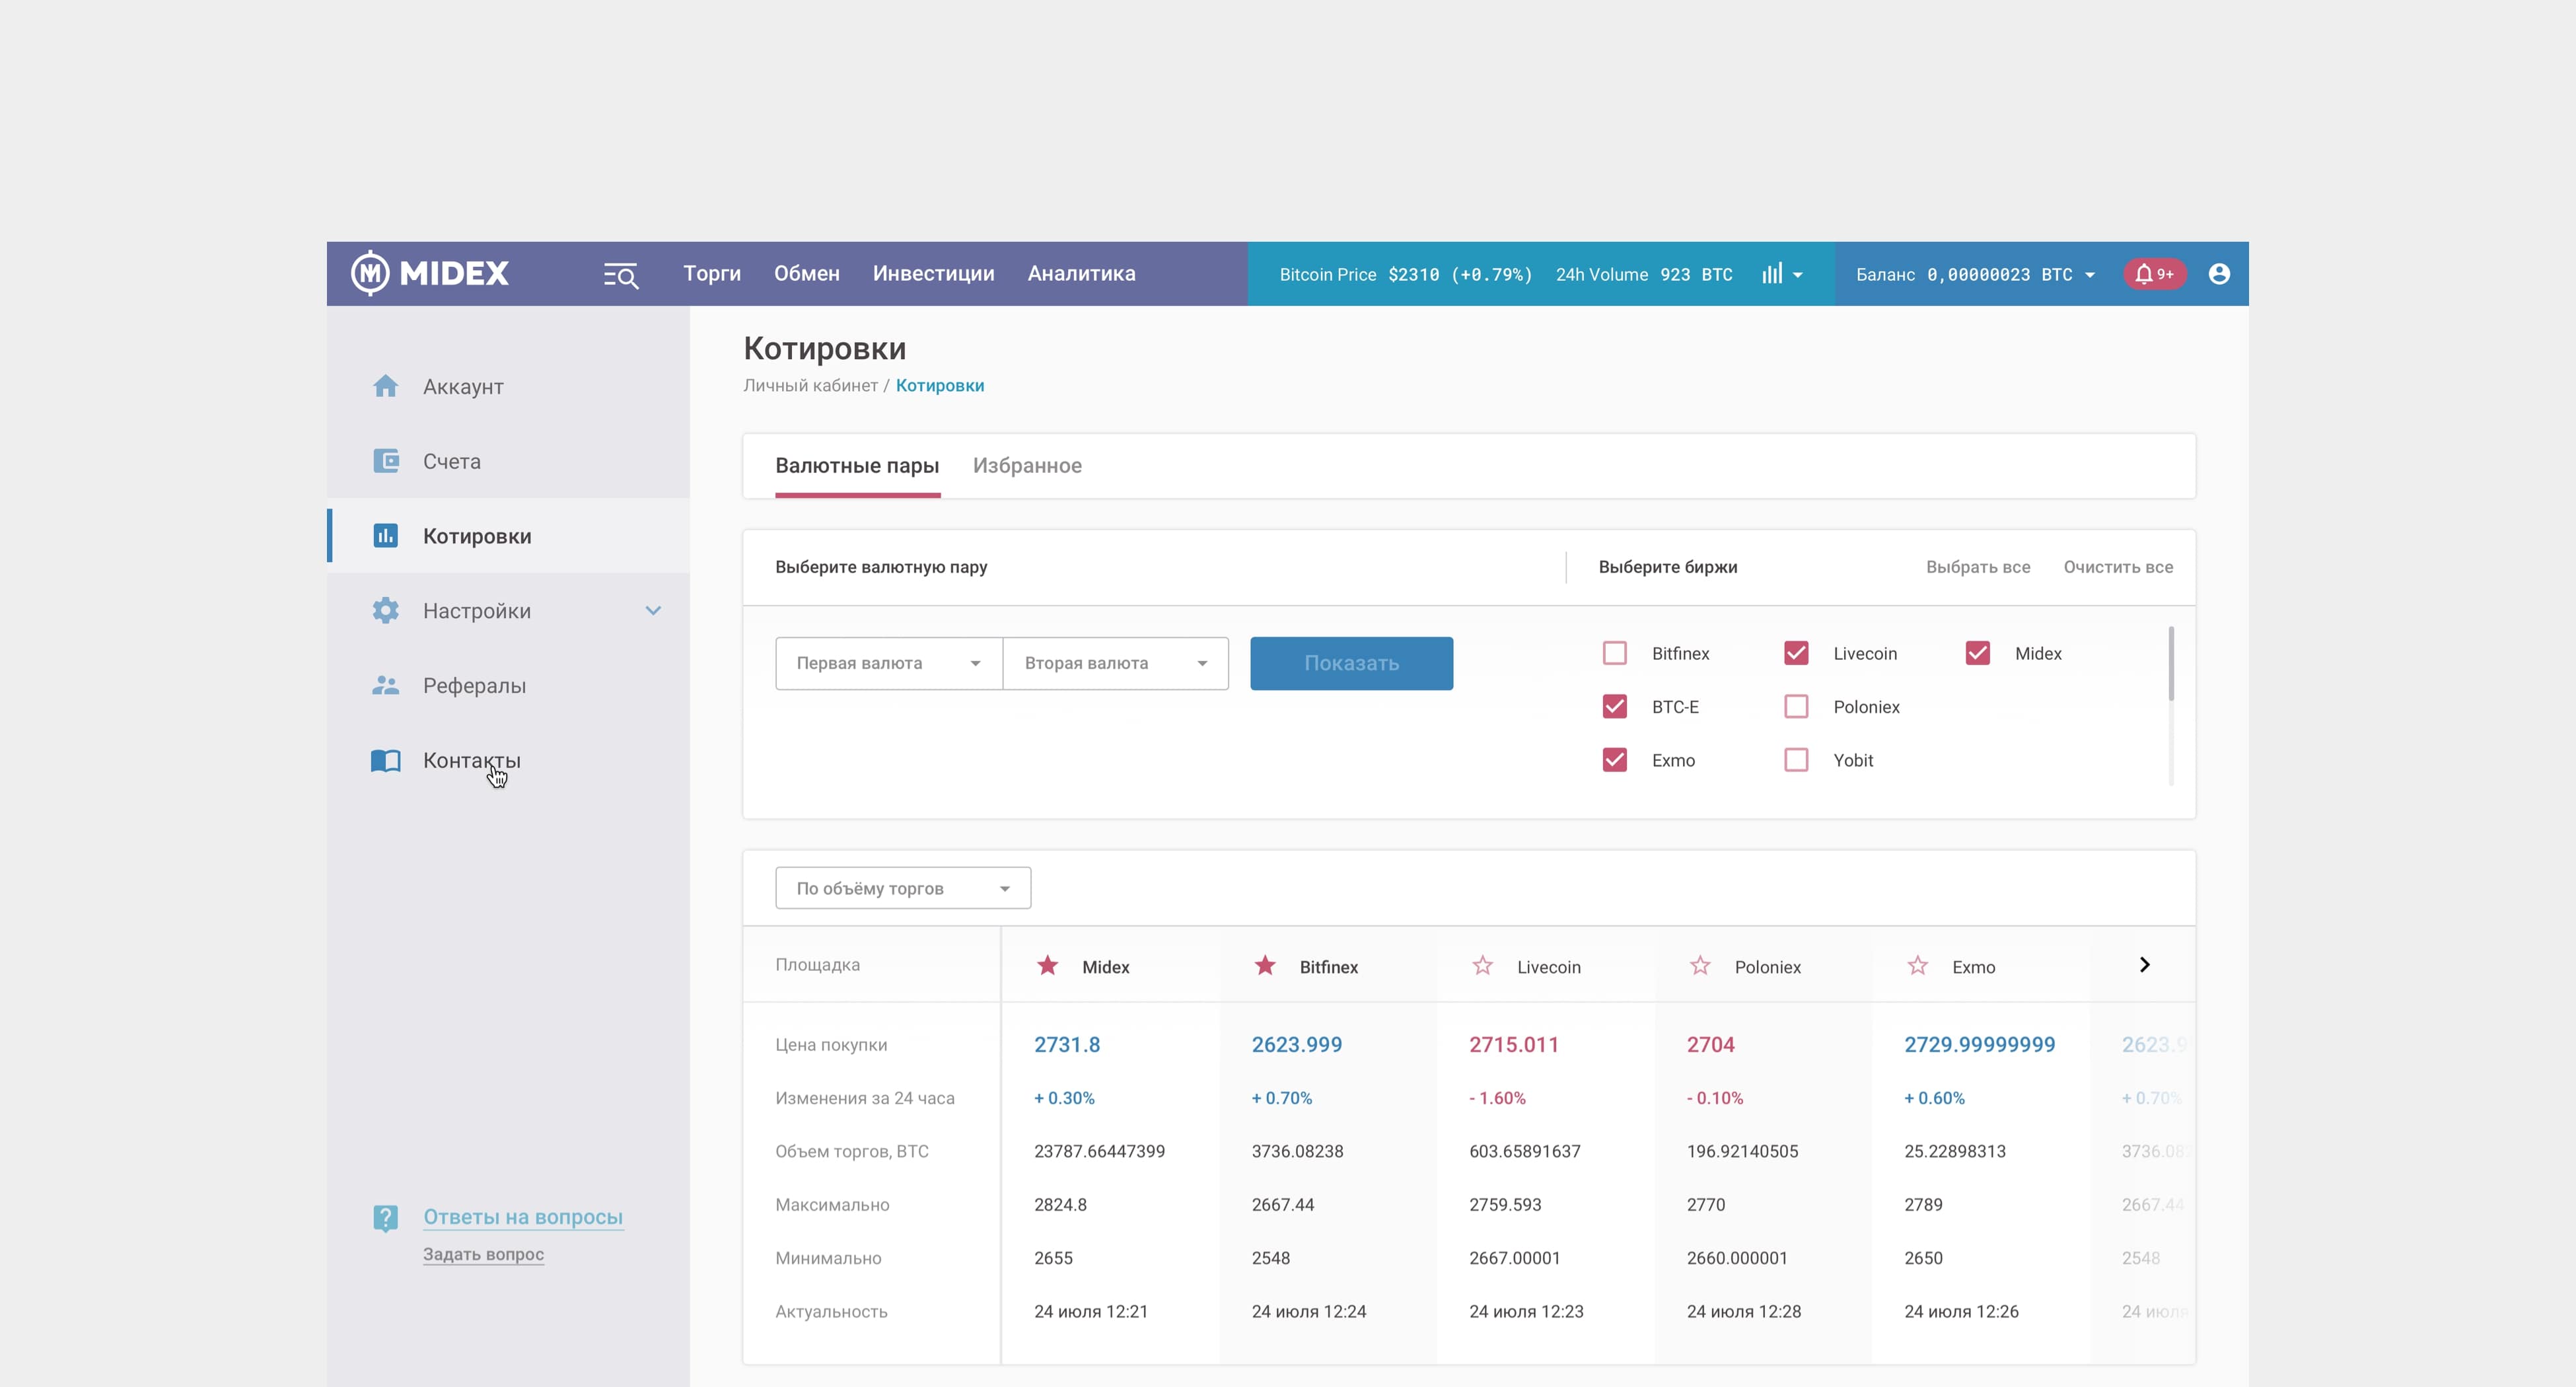Open the По объёму торгов sort dropdown
Viewport: 2576px width, 1387px height.
(903, 888)
